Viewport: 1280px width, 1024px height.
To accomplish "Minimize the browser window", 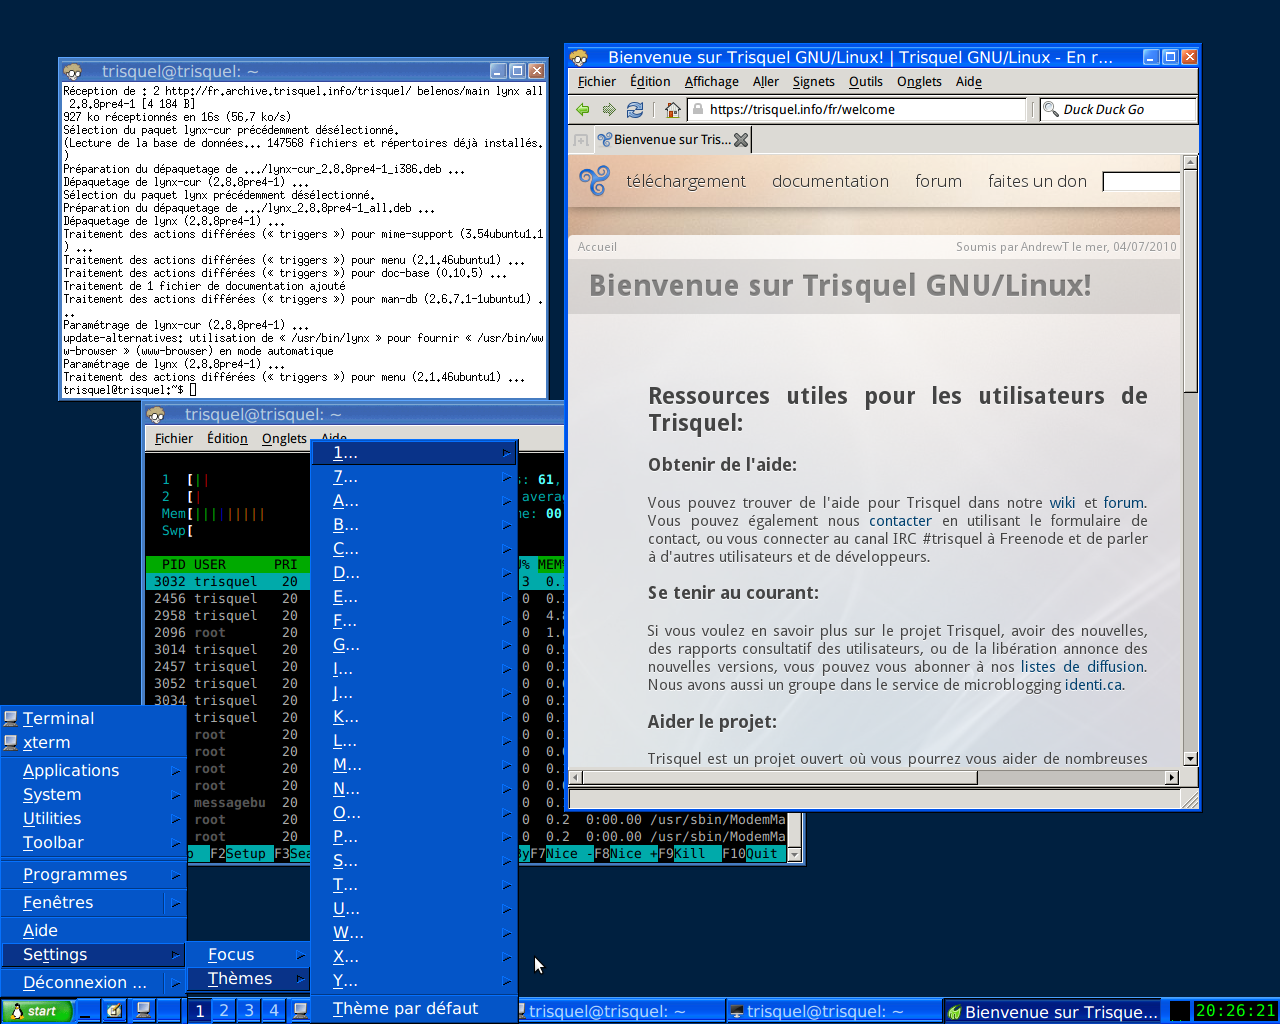I will pos(1151,57).
